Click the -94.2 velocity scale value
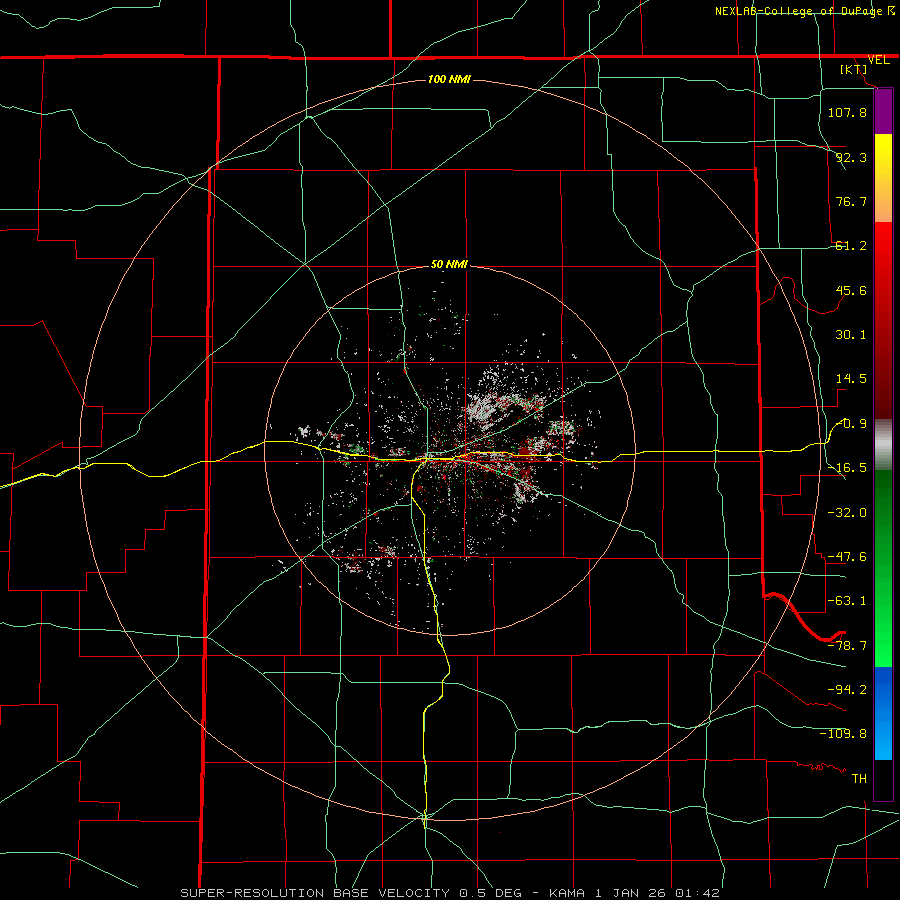This screenshot has height=900, width=900. (x=847, y=689)
